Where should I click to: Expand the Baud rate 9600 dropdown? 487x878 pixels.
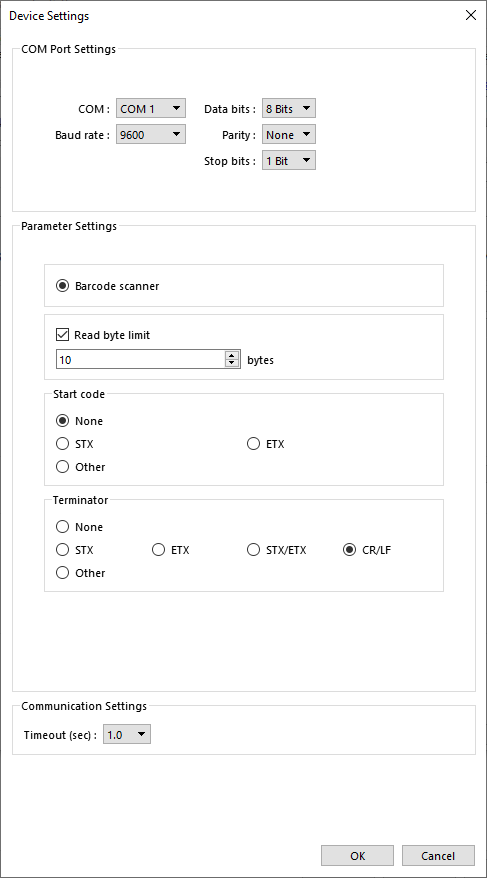point(151,134)
